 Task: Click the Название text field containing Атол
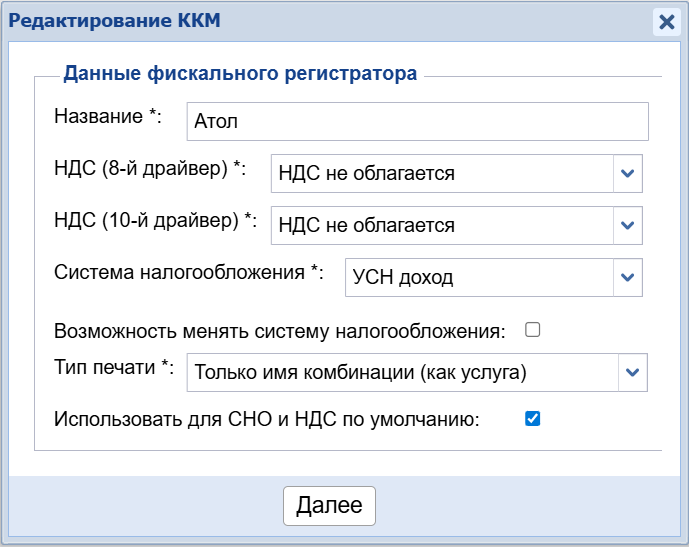click(417, 122)
